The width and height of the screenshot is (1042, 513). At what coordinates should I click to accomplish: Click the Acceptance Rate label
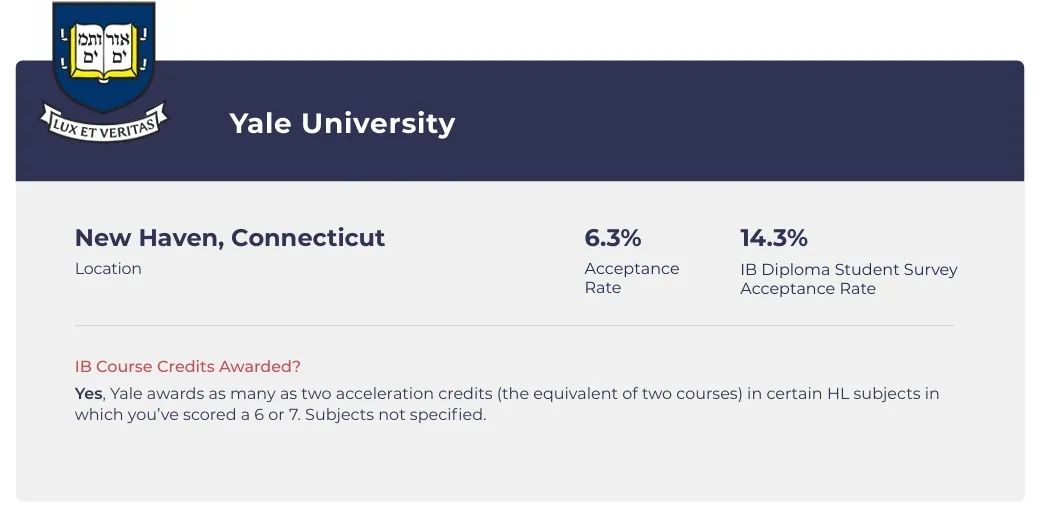(632, 278)
